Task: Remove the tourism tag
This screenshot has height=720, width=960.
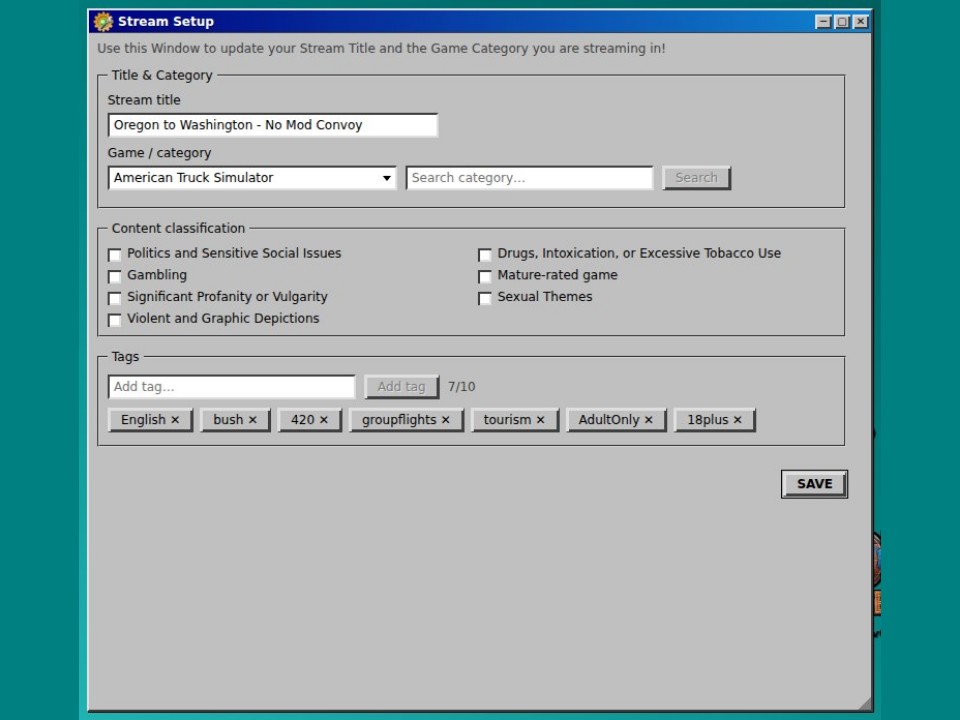Action: click(541, 420)
